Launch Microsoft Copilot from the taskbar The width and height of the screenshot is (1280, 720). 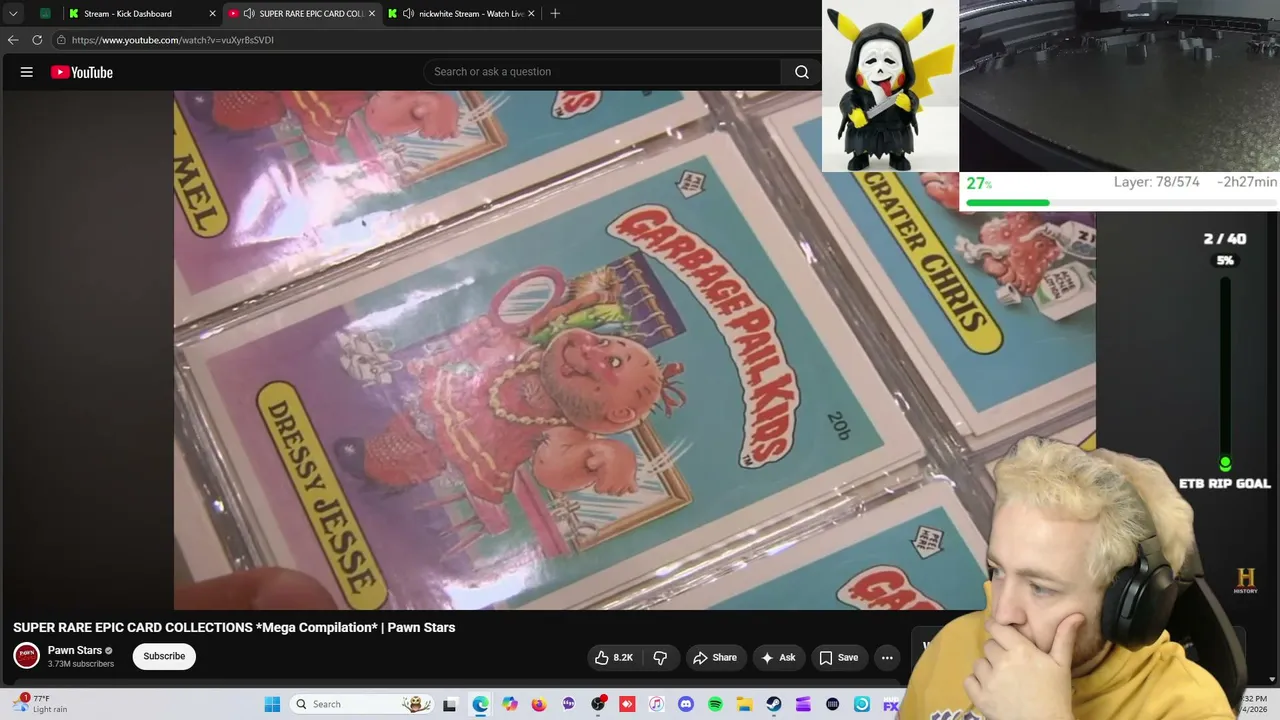[x=510, y=704]
